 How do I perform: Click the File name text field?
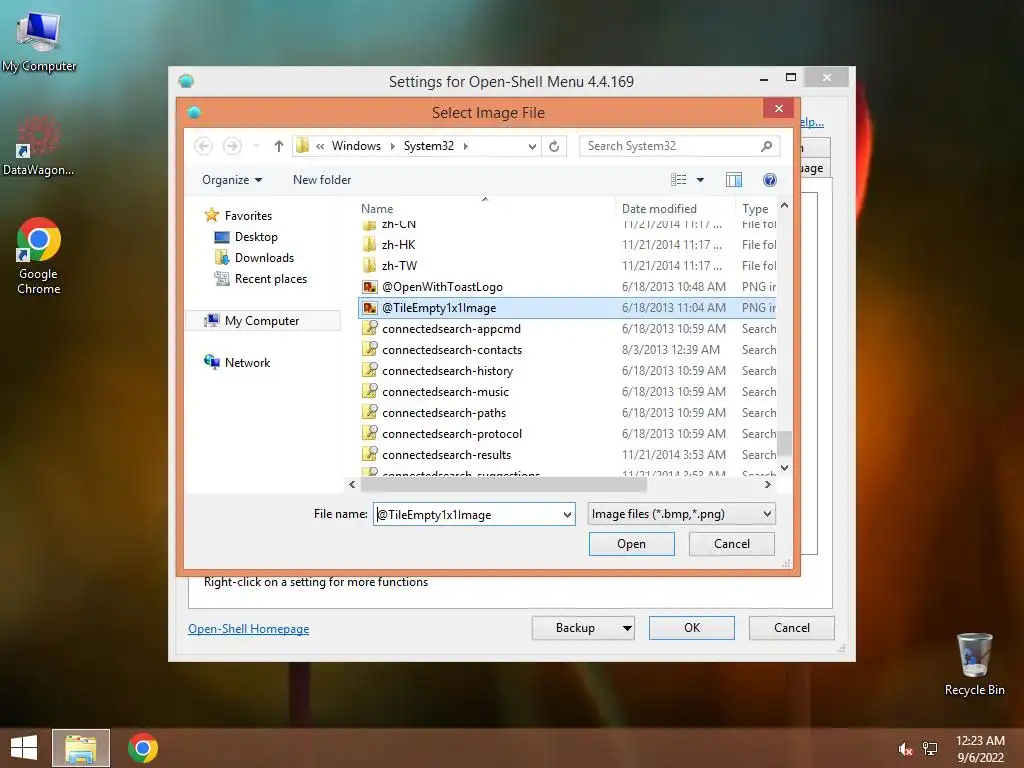click(467, 515)
